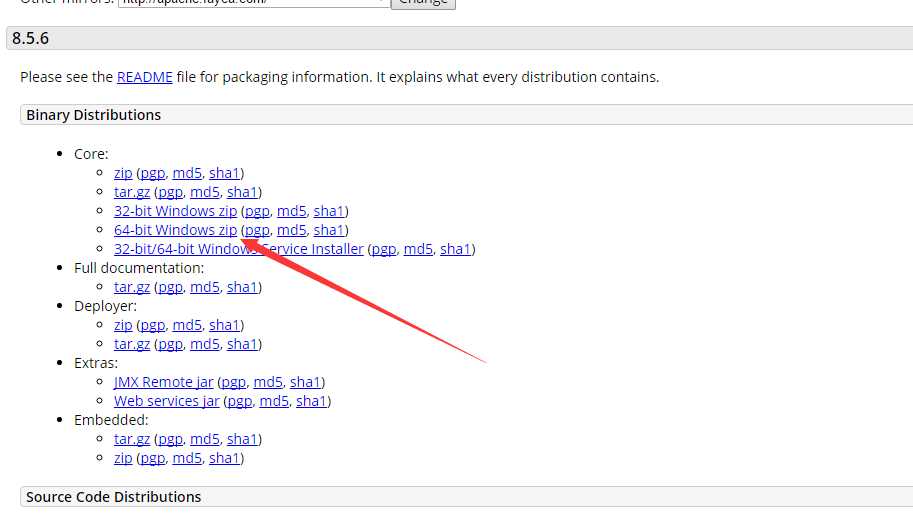913x527 pixels.
Task: Open md5 for Embedded tar.gz
Action: (205, 439)
